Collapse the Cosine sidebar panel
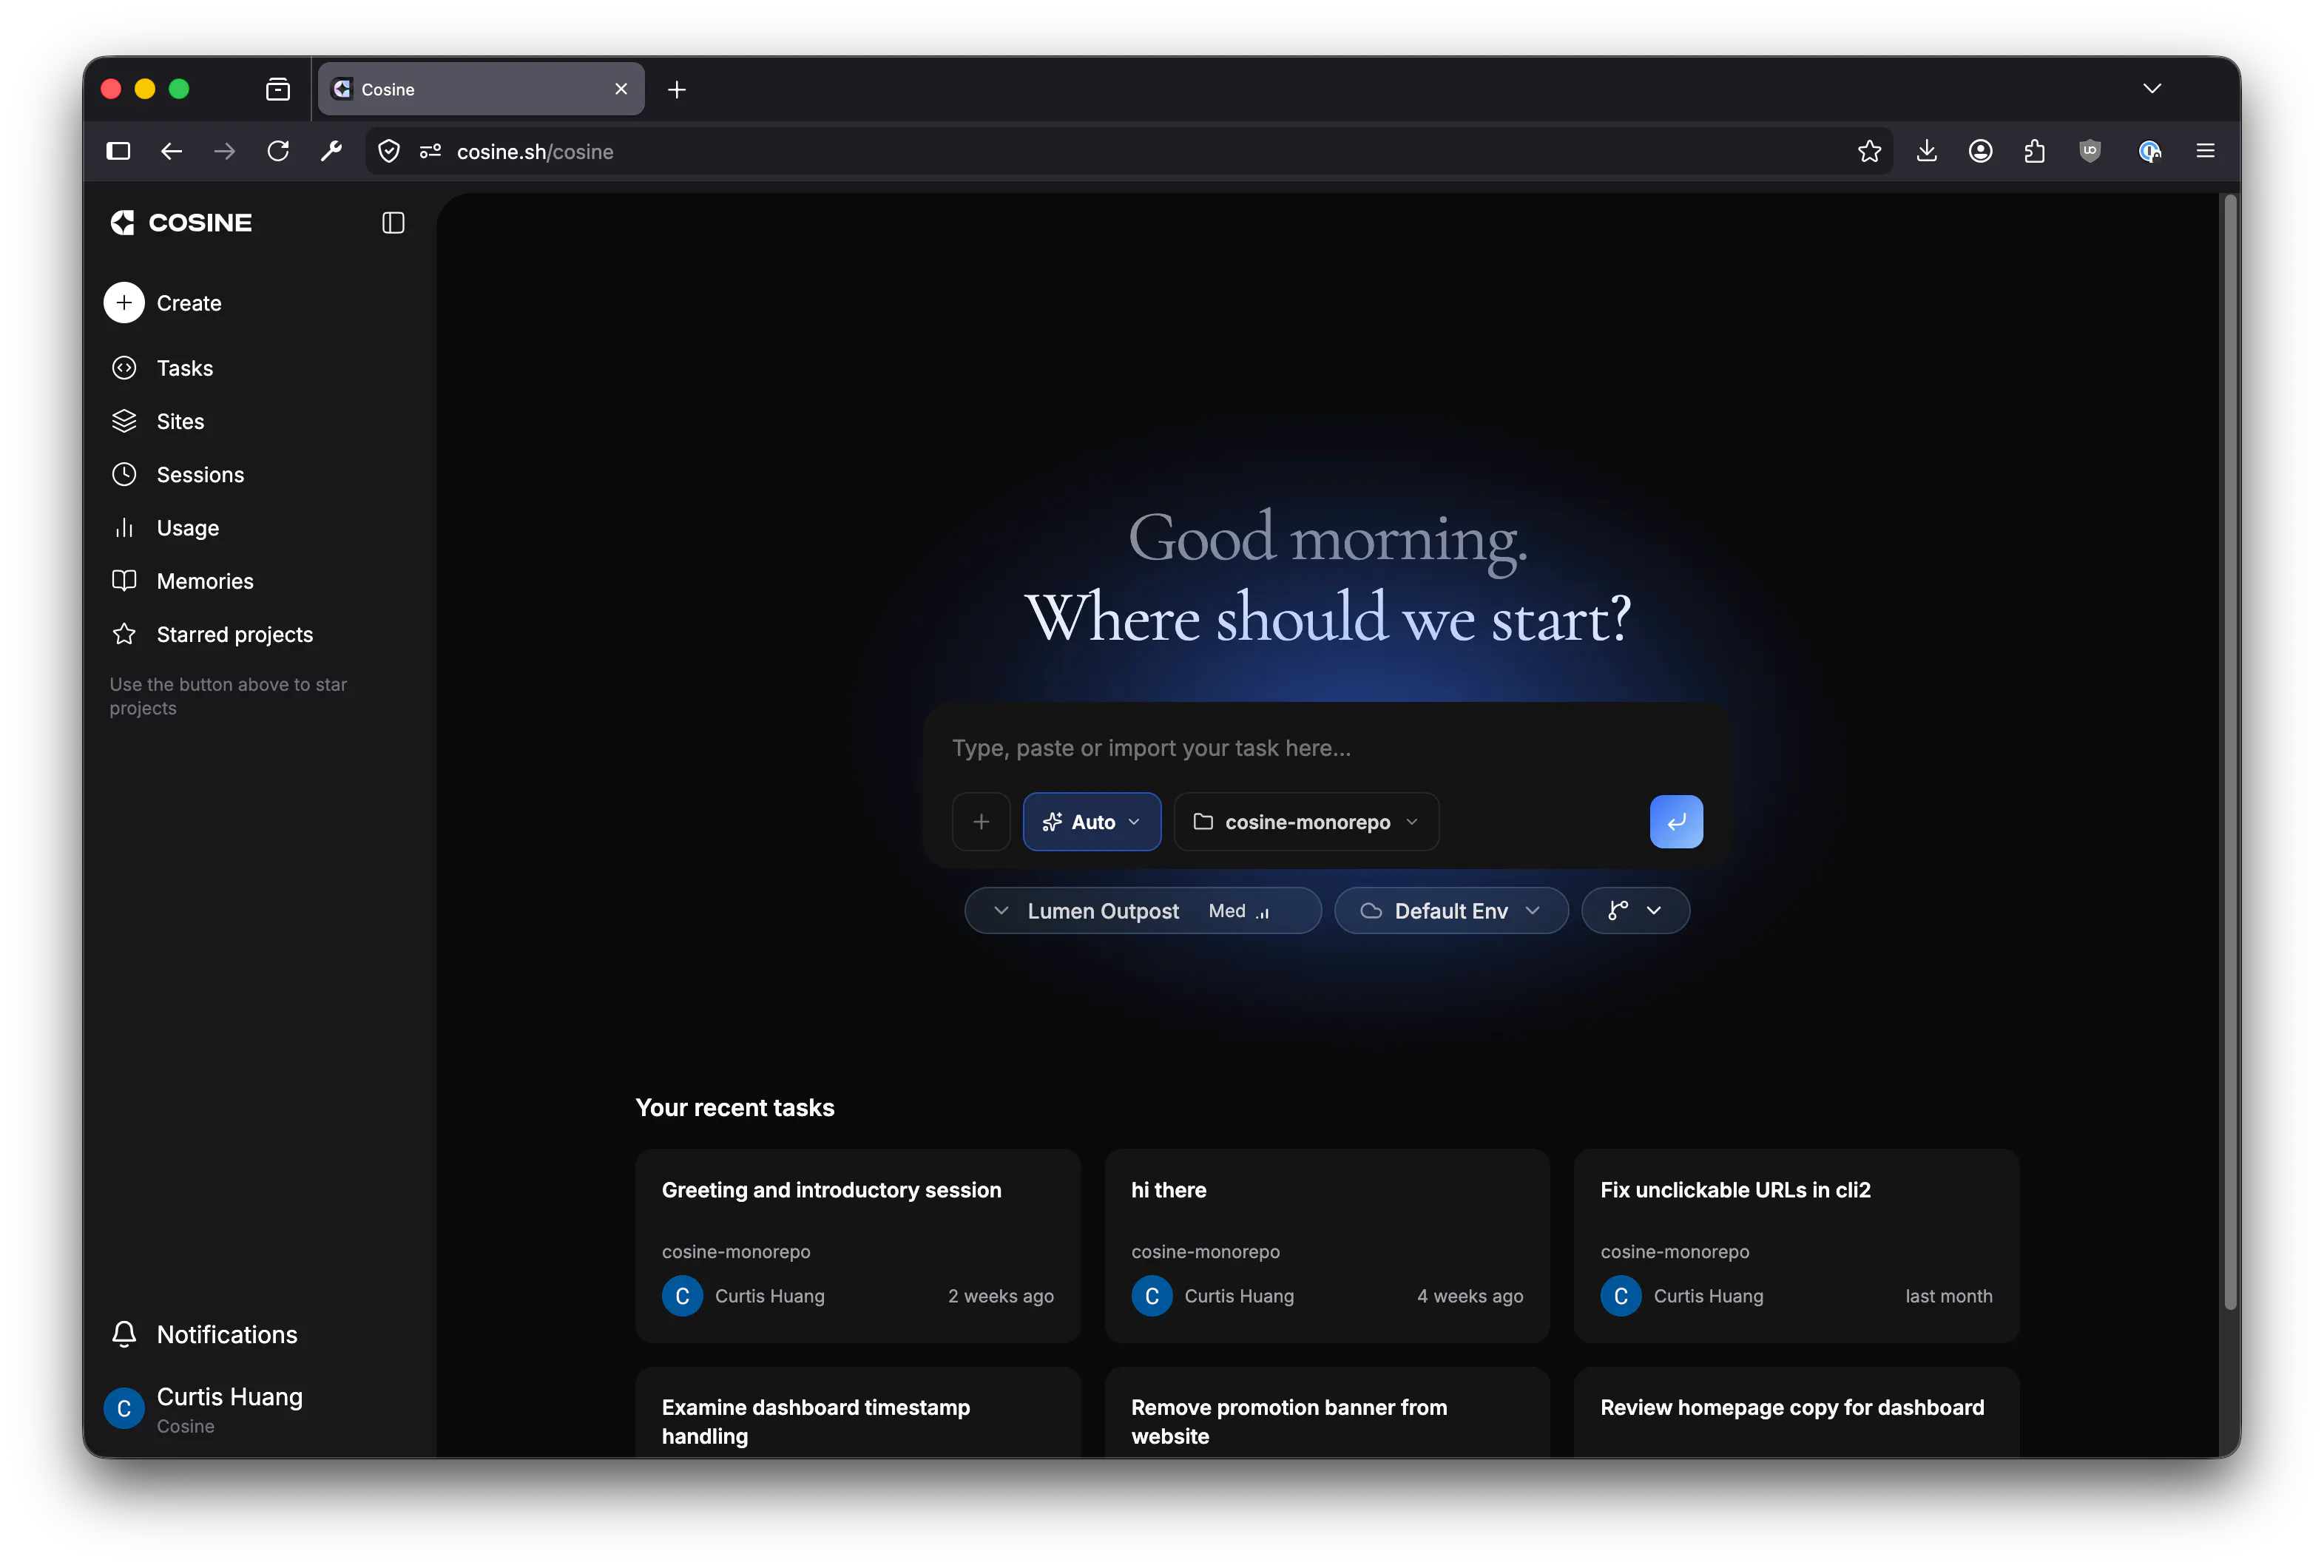 coord(393,223)
